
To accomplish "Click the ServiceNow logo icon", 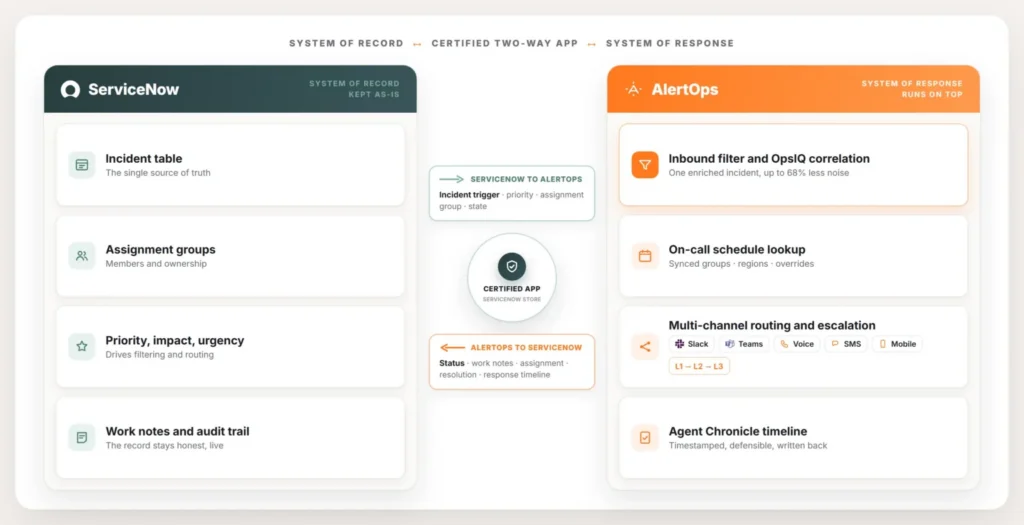I will tap(71, 89).
